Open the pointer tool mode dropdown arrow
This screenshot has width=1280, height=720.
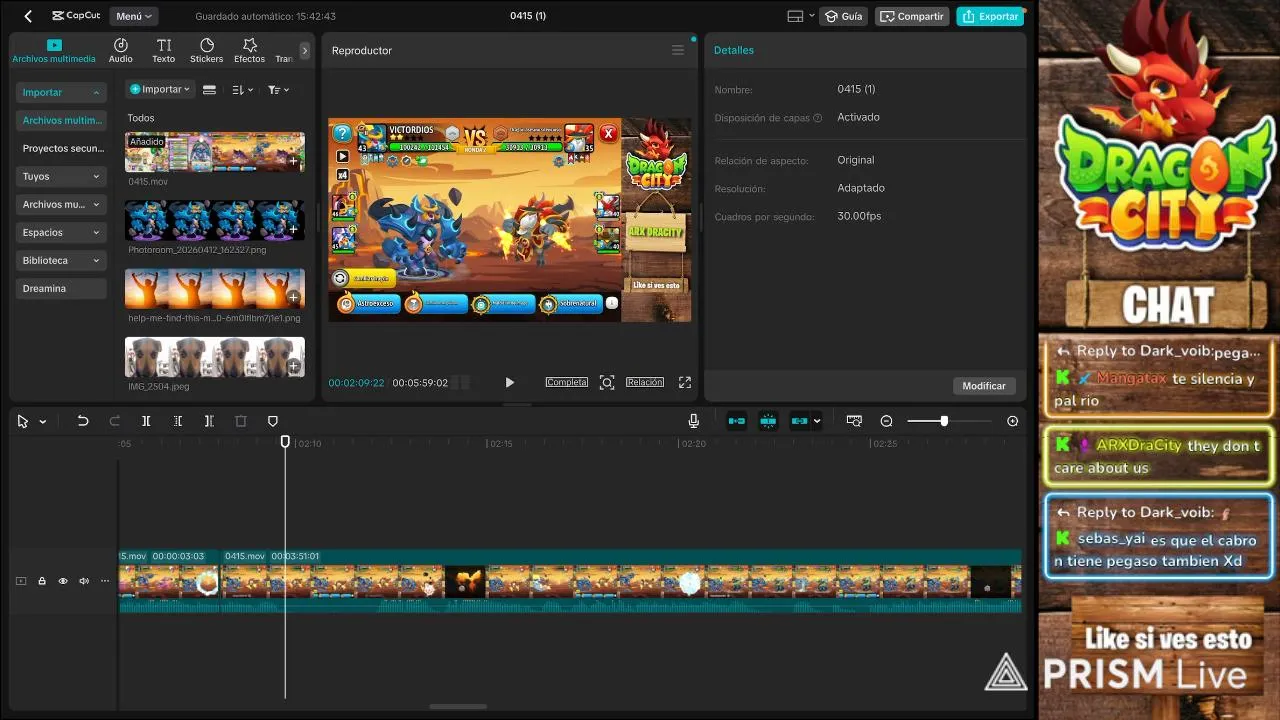[x=42, y=421]
